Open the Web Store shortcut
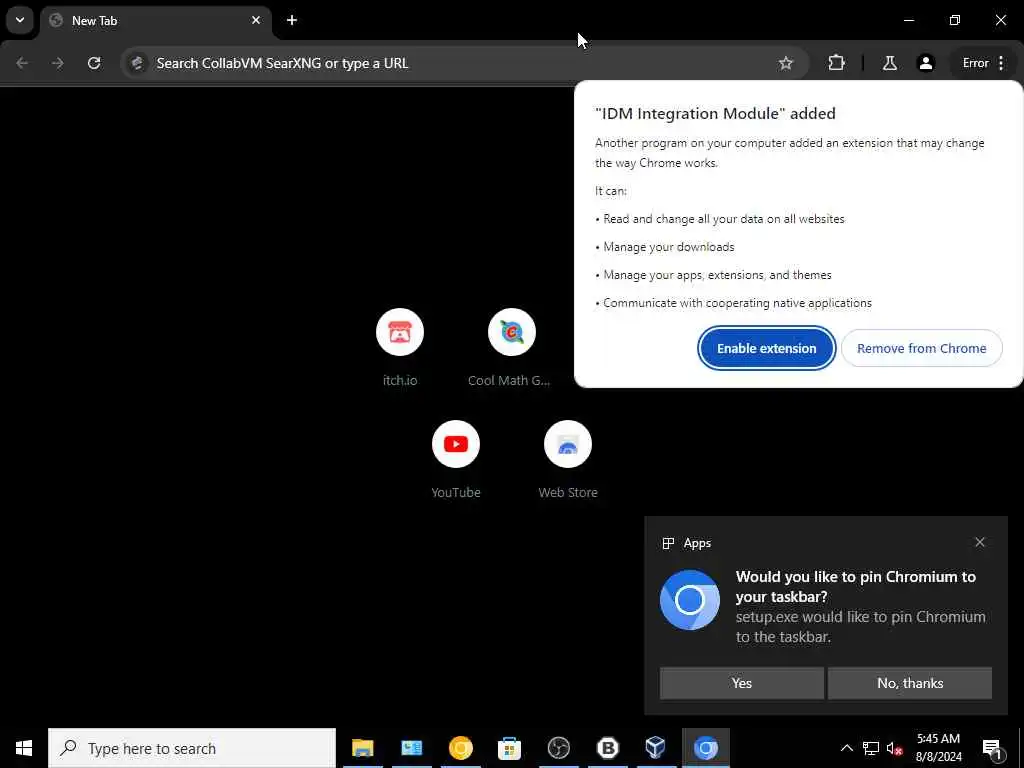1024x768 pixels. tap(568, 460)
